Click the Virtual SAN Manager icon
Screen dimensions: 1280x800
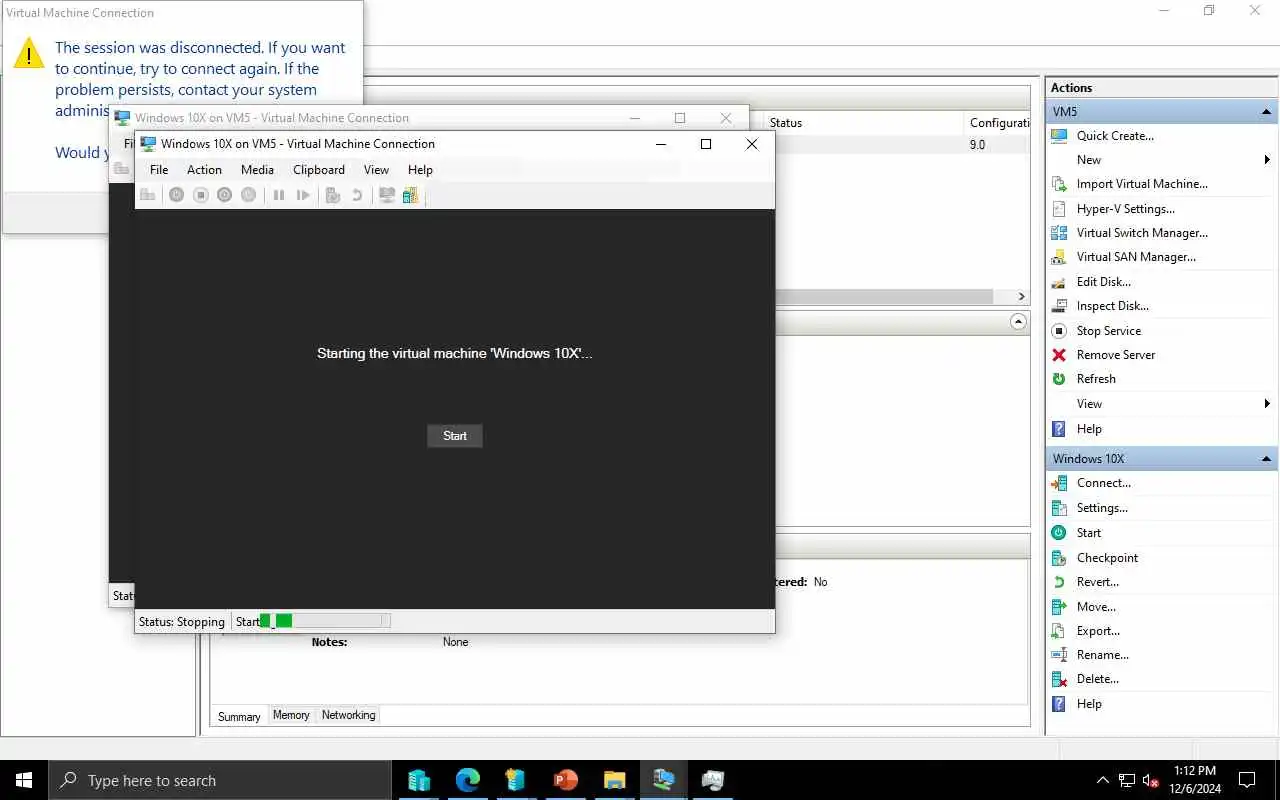1059,257
